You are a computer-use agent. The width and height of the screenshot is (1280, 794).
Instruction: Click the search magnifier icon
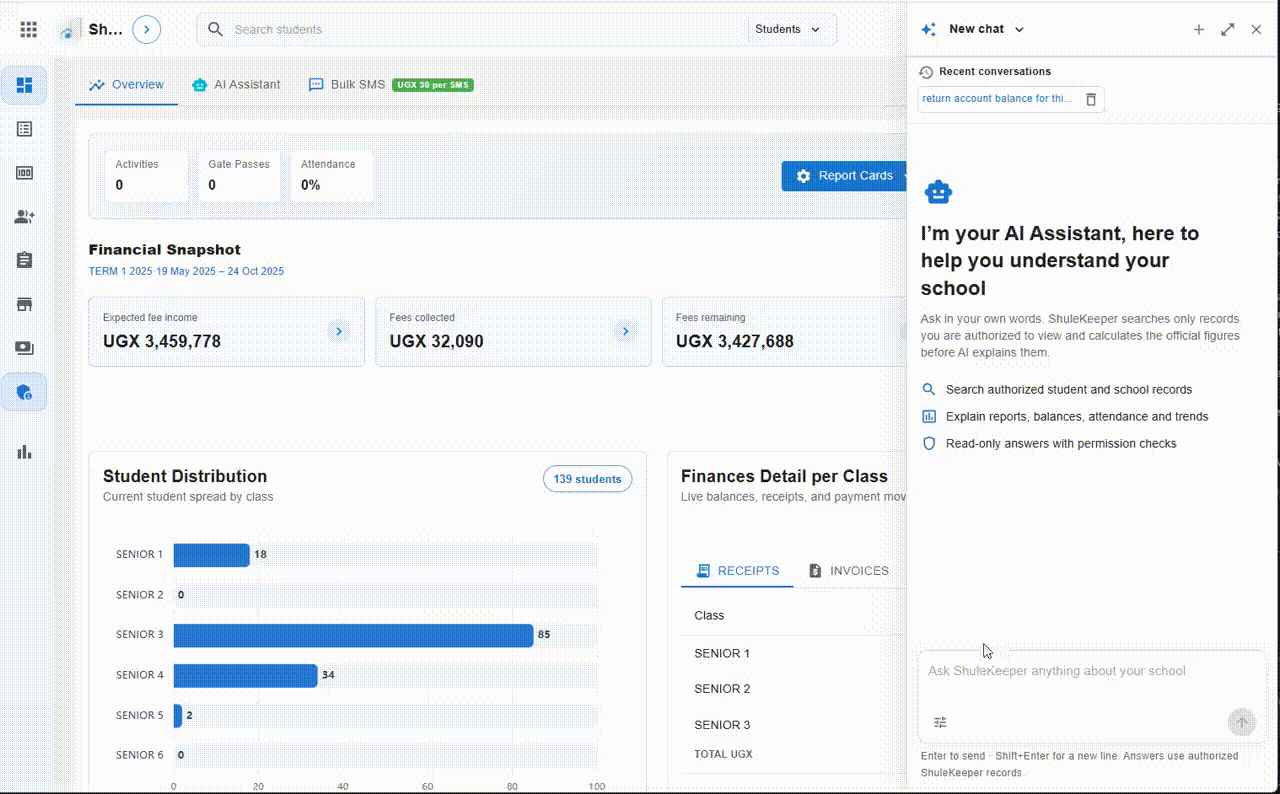click(215, 29)
